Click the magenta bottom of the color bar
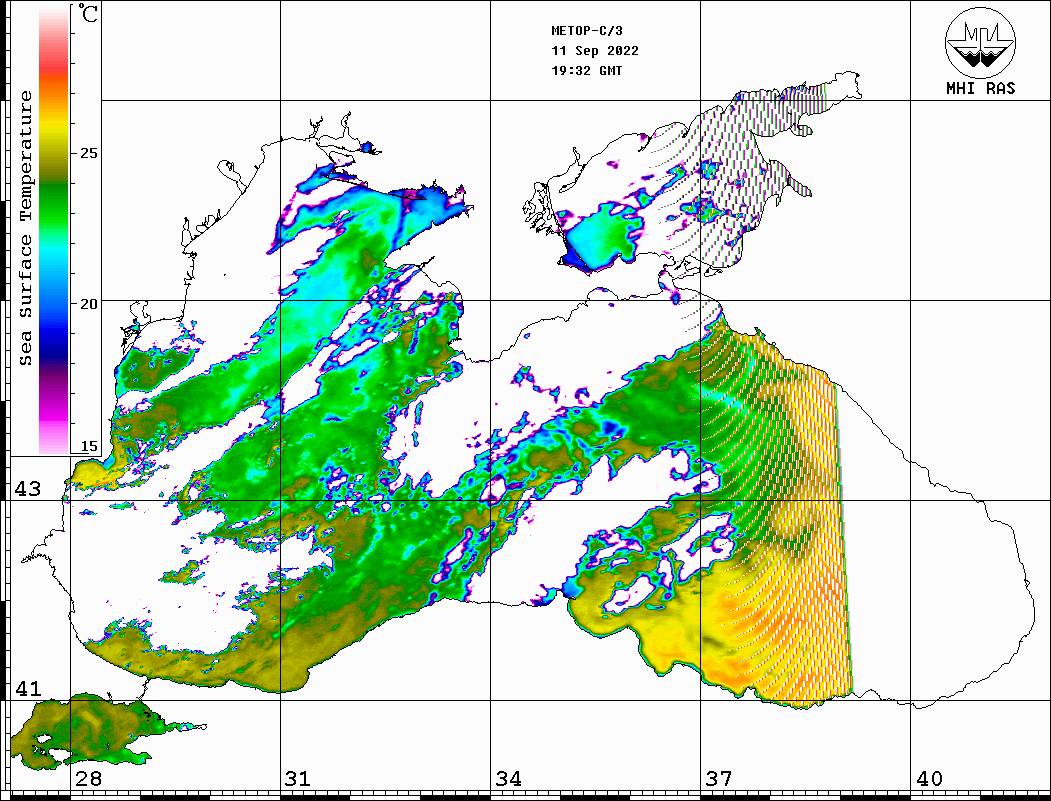The width and height of the screenshot is (1051, 801). click(x=54, y=416)
